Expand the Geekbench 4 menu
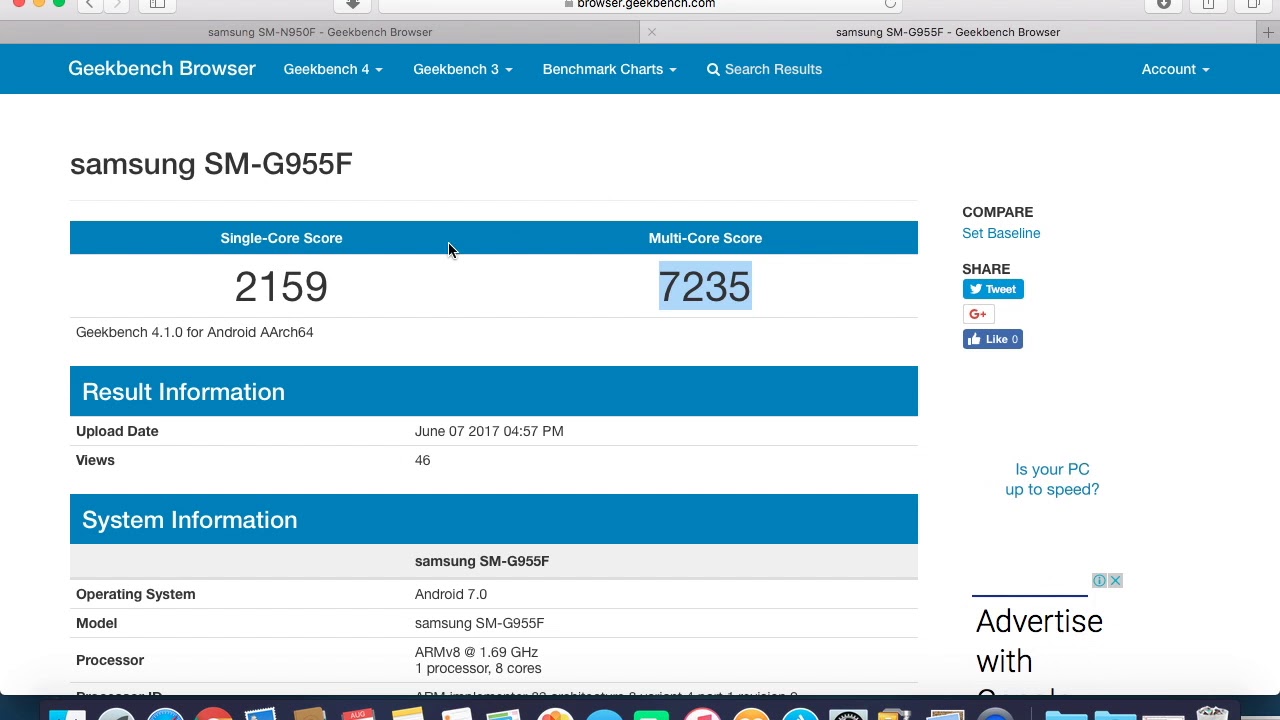Image resolution: width=1280 pixels, height=720 pixels. click(x=333, y=69)
